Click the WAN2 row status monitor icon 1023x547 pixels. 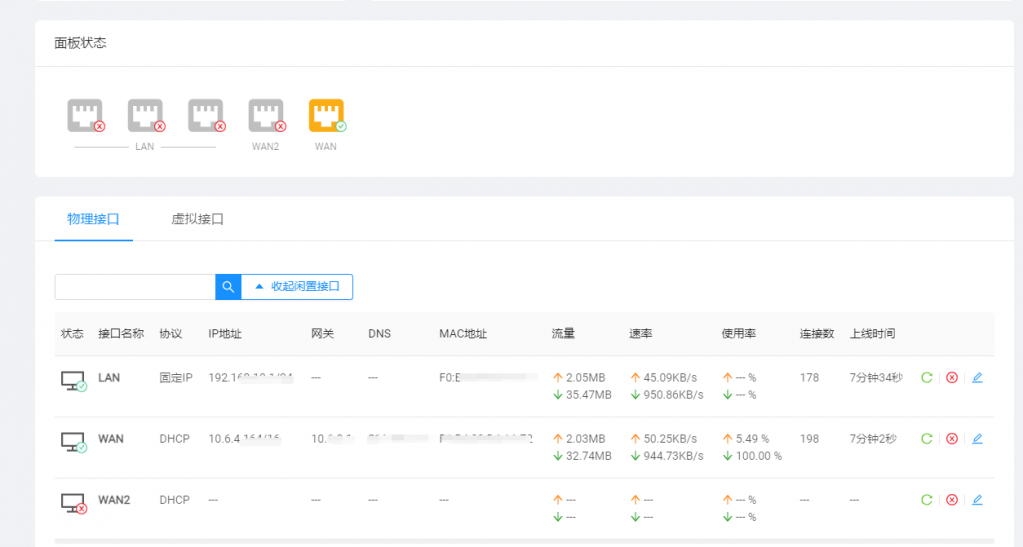(74, 503)
